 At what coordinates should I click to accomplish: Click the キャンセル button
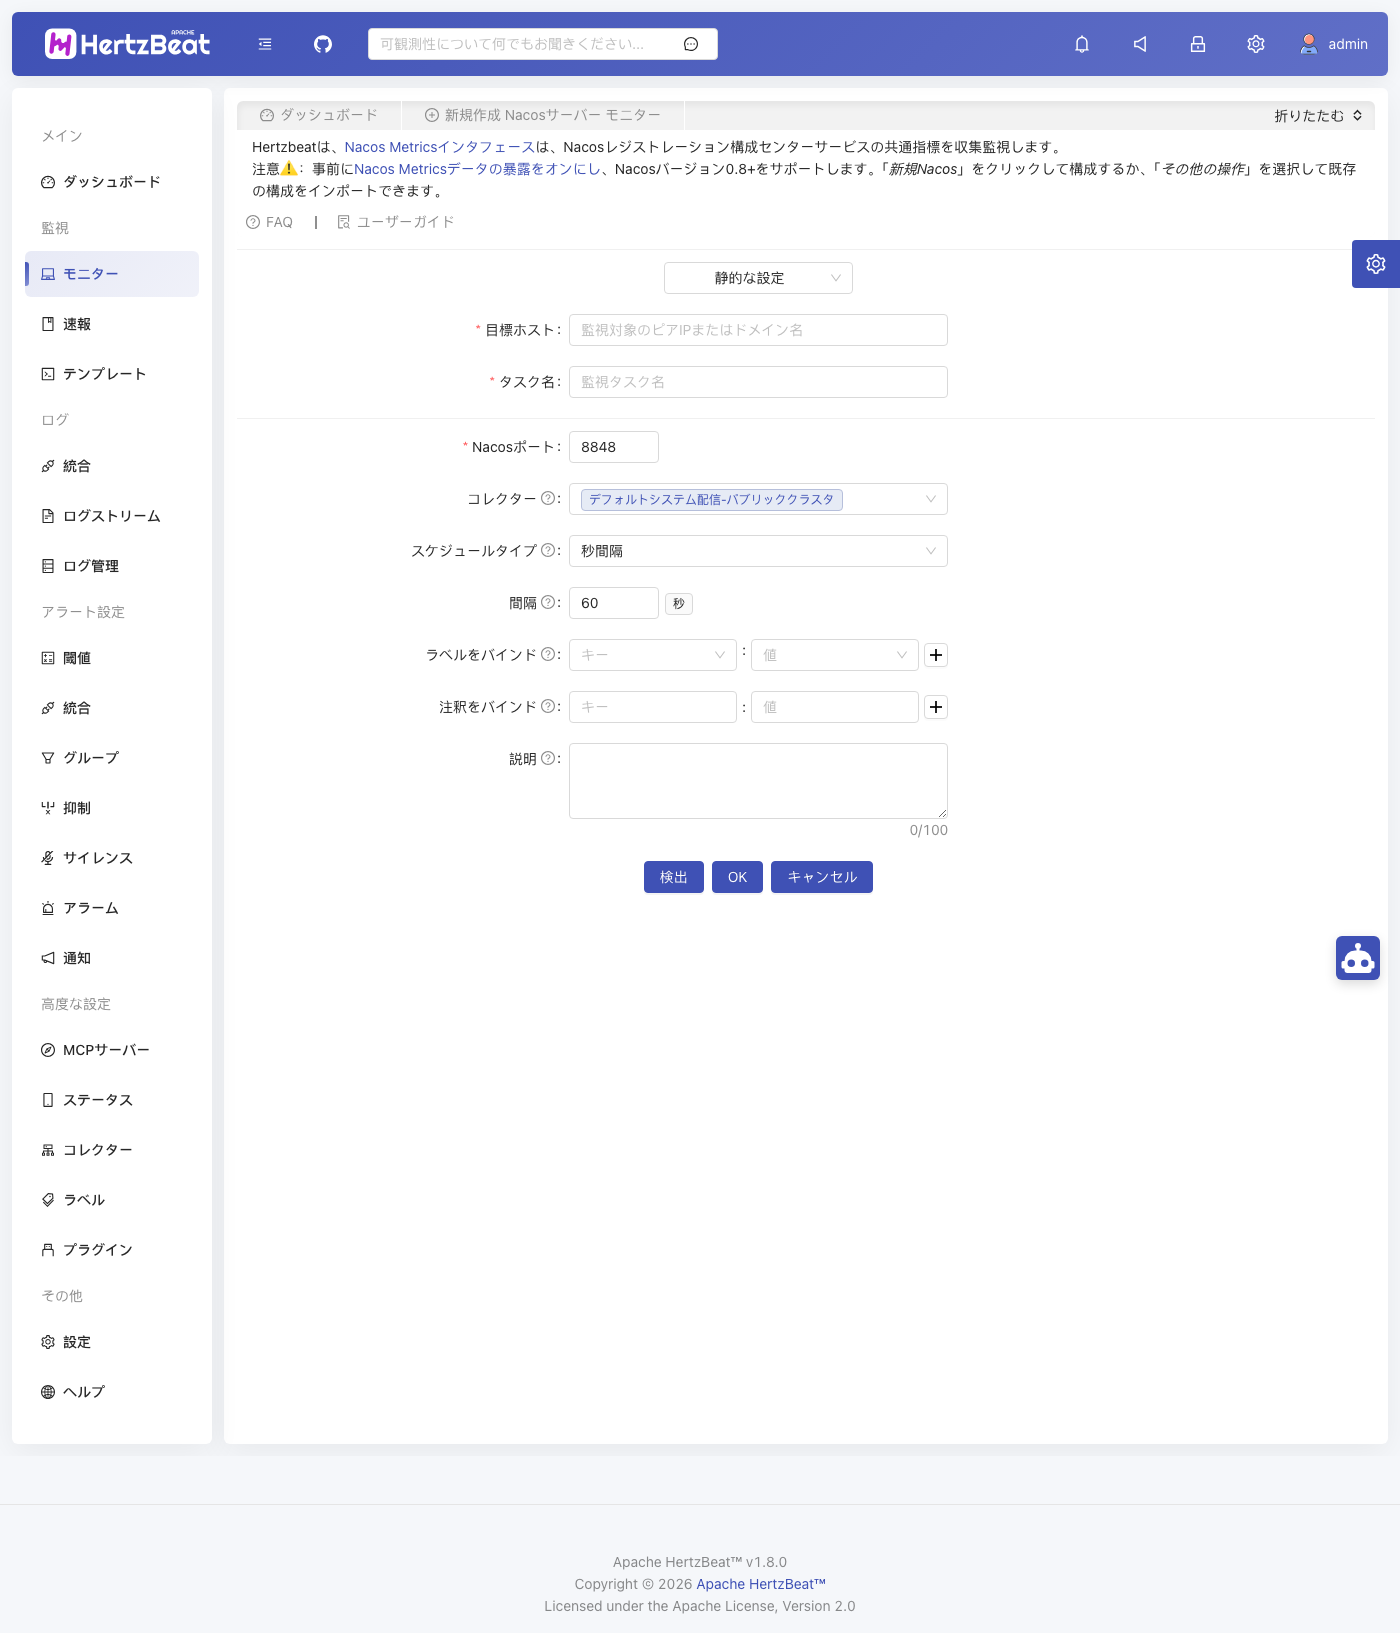coord(822,877)
